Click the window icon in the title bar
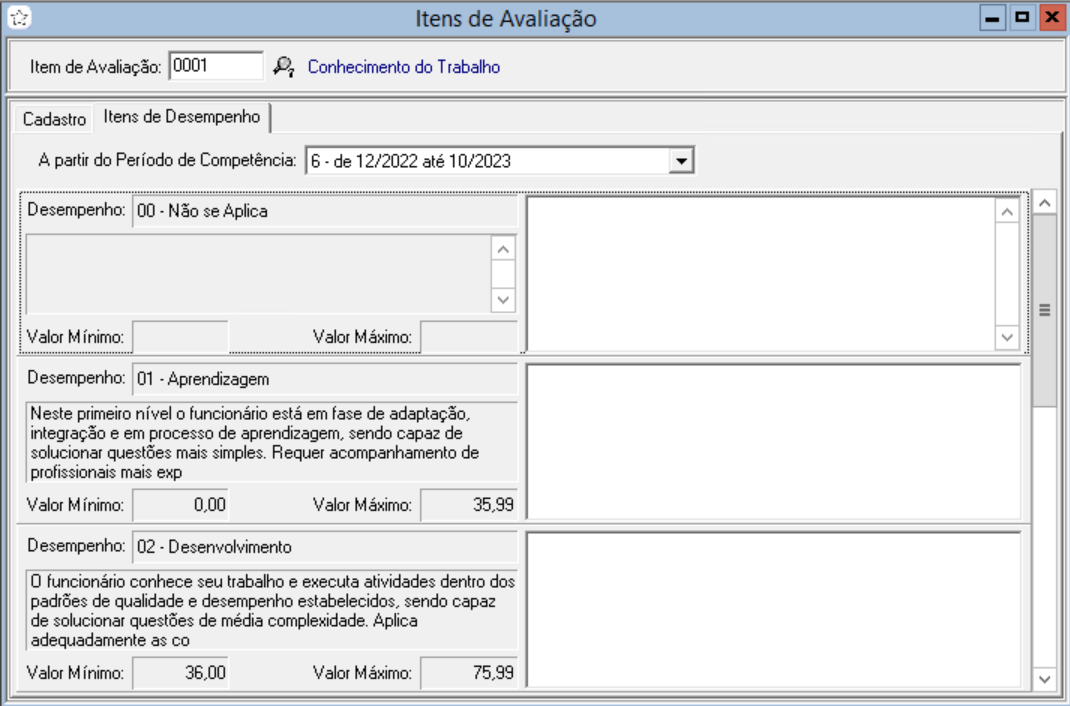1070x706 pixels. (19, 18)
